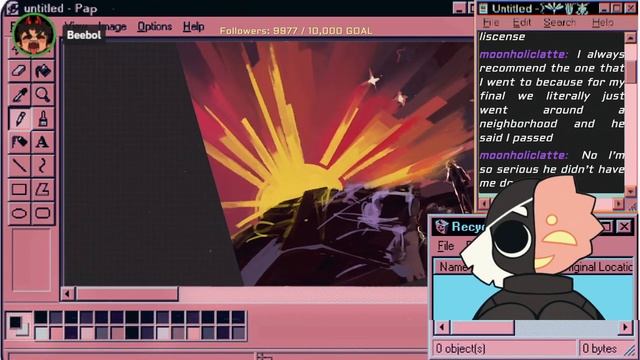Click the Paint title bar app icon
The width and height of the screenshot is (640, 360).
pyautogui.click(x=12, y=8)
